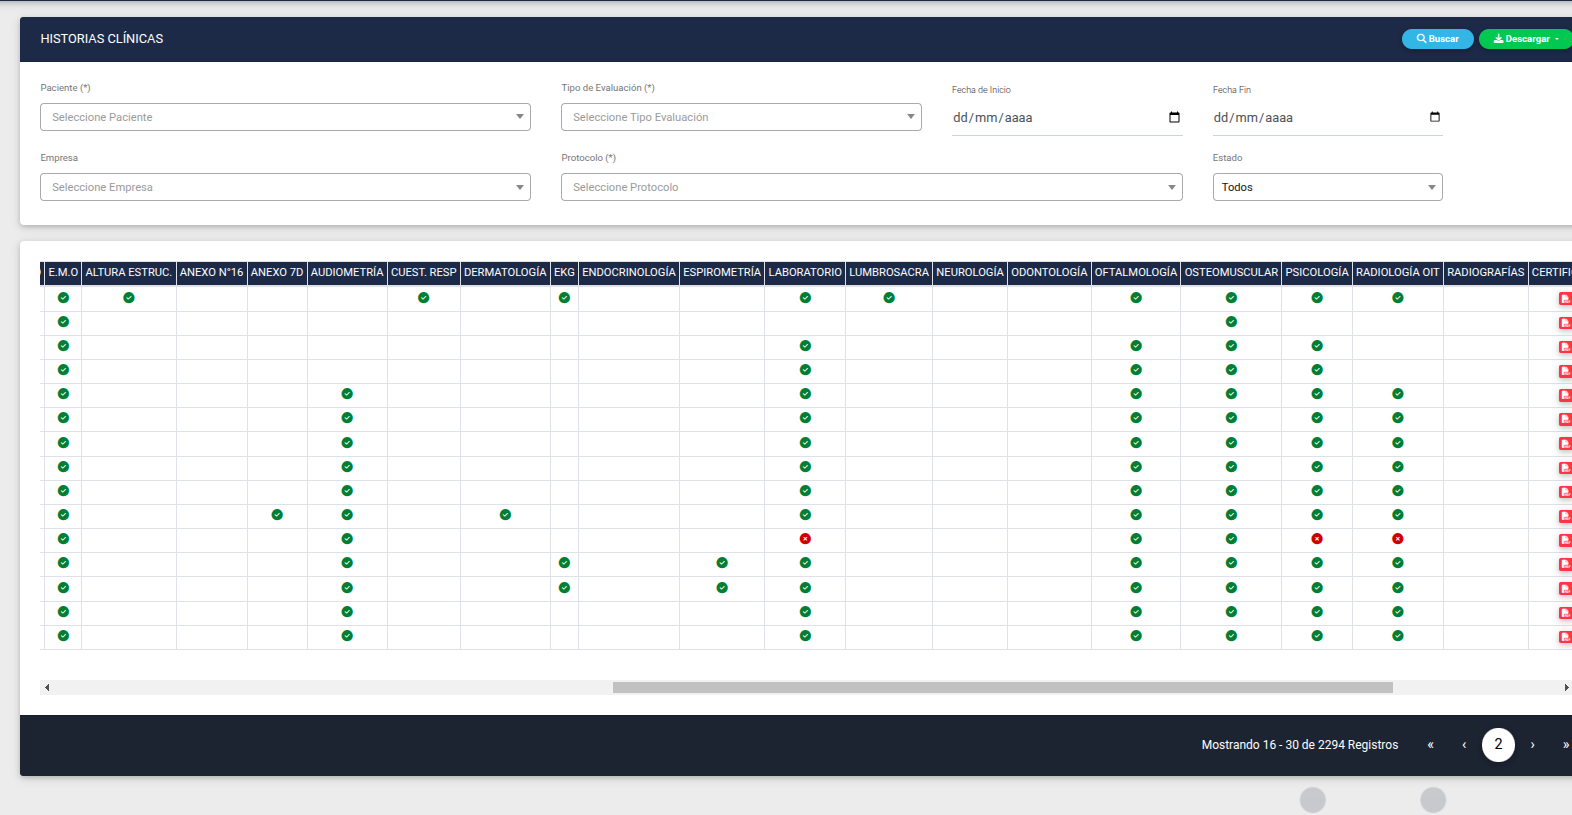This screenshot has height=815, width=1572.
Task: Click the green check under Altura Estruc.
Action: 129,298
